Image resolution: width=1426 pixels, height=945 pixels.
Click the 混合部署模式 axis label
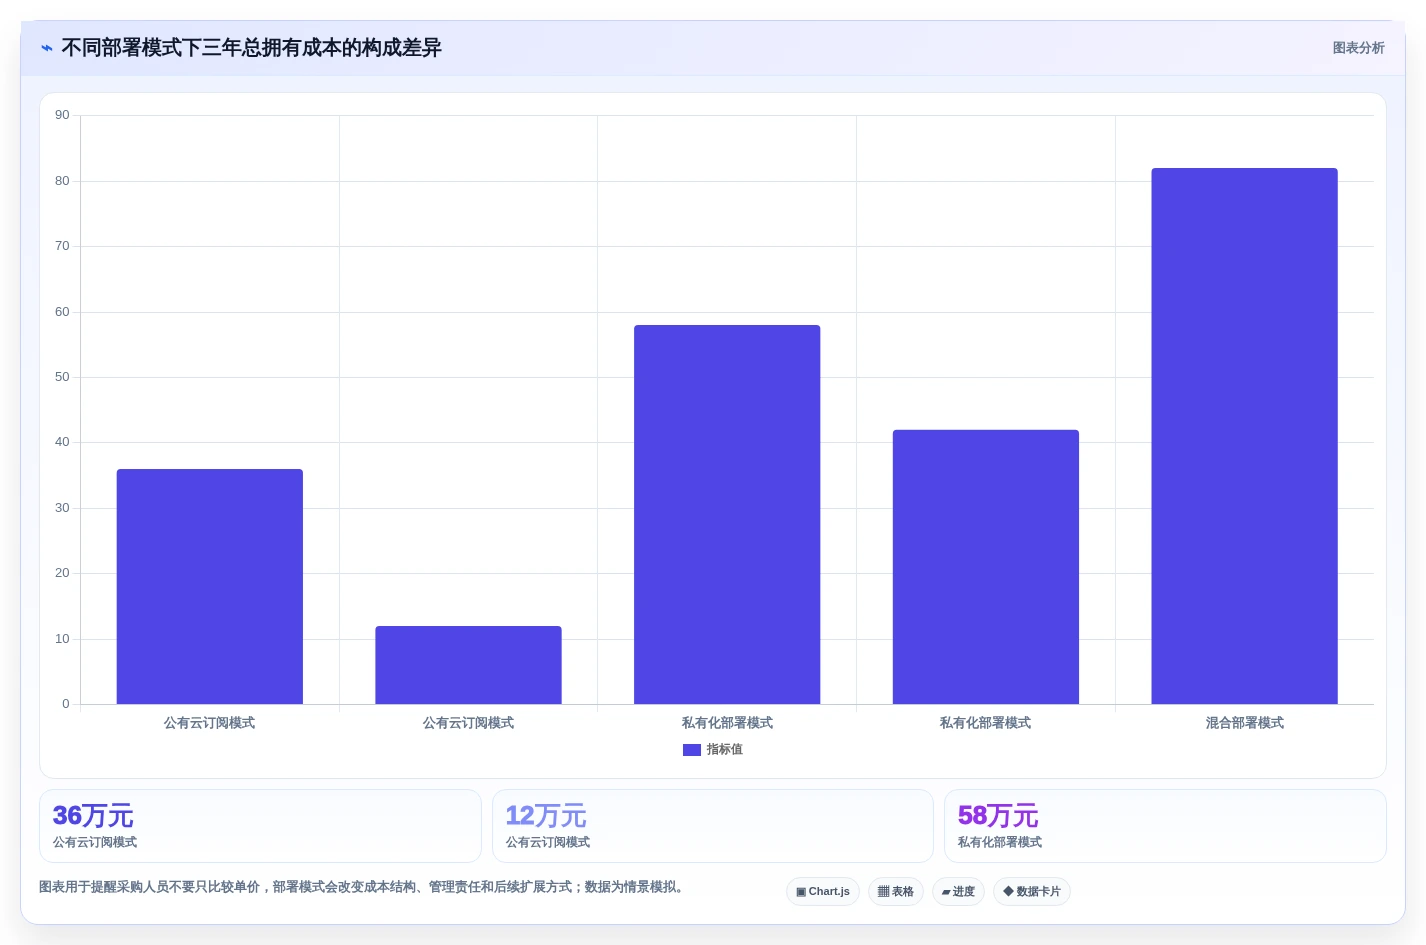coord(1244,723)
